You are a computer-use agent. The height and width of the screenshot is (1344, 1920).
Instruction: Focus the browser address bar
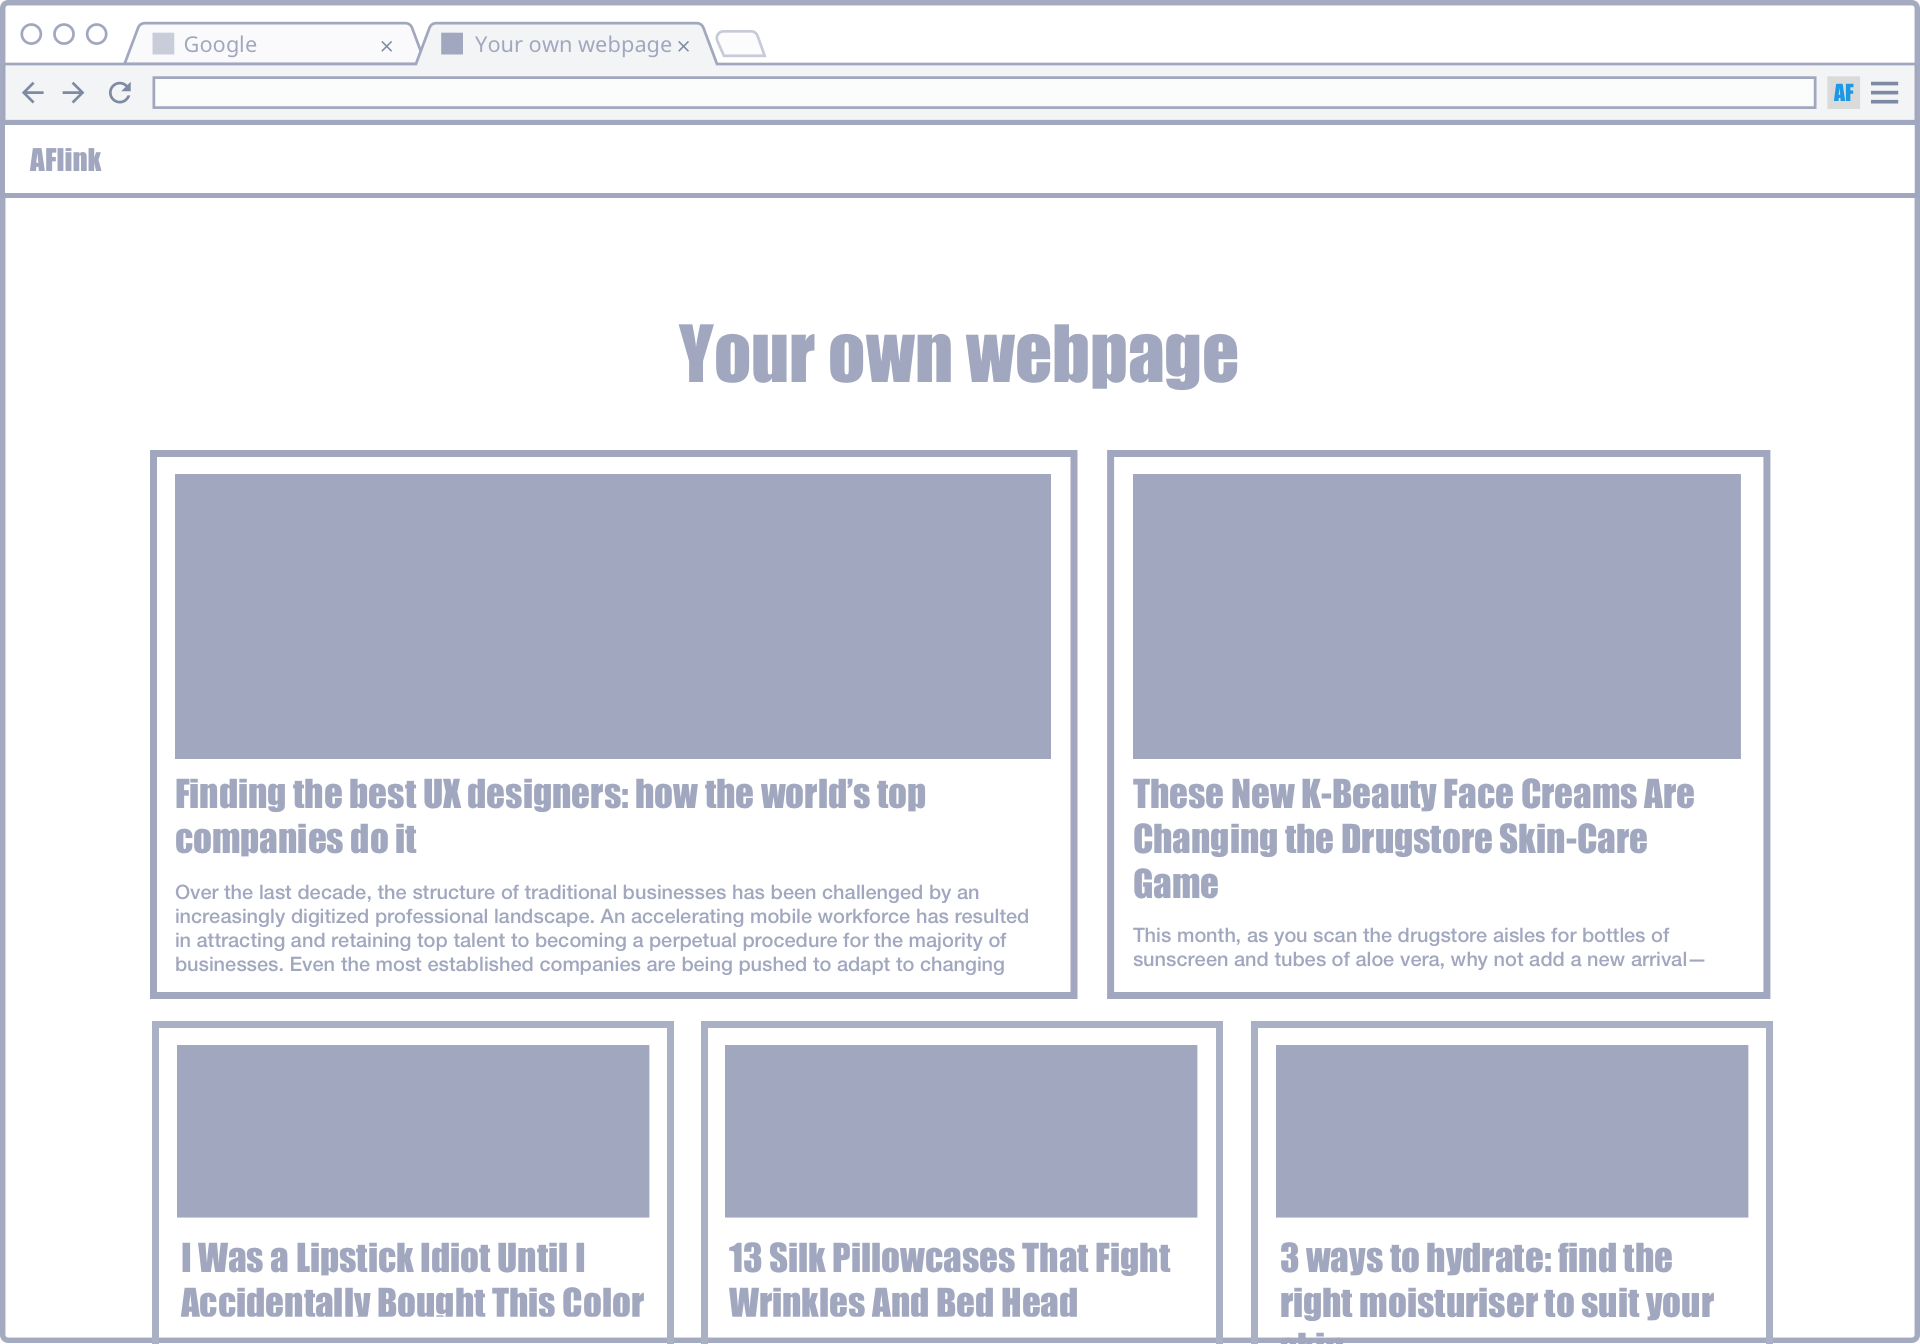click(983, 93)
